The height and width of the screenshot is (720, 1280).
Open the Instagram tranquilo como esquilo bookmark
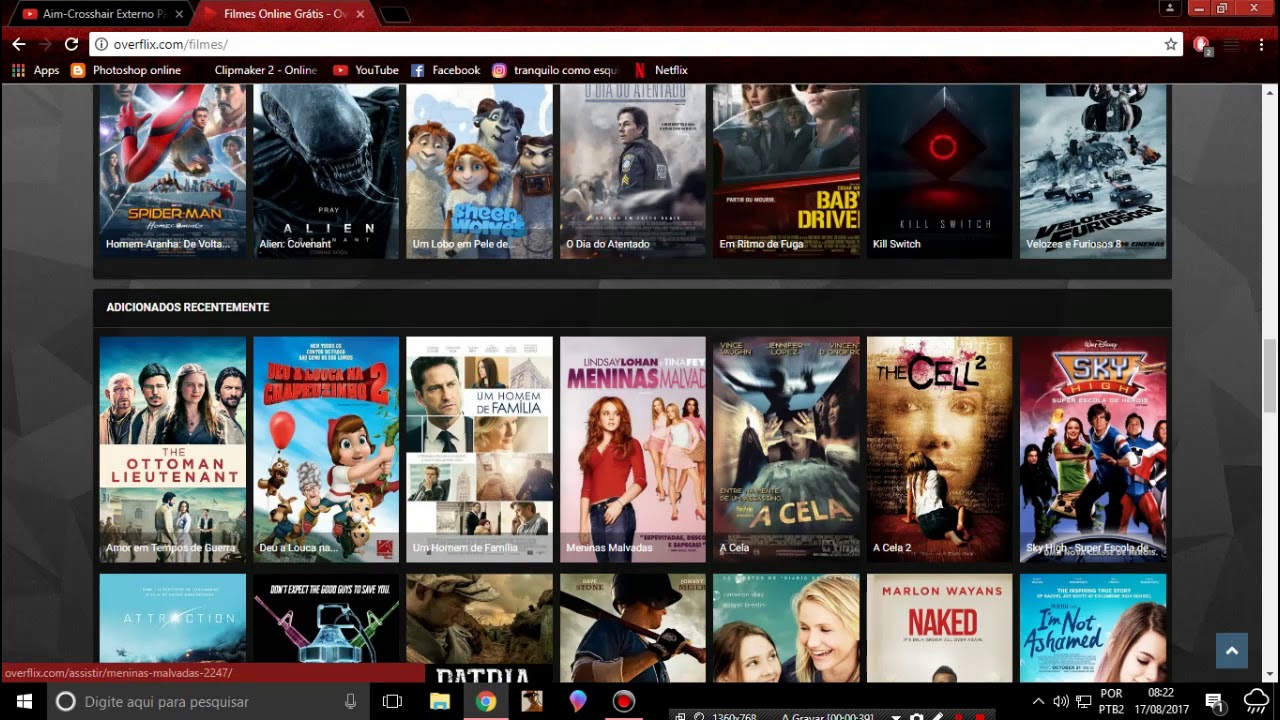(x=555, y=70)
